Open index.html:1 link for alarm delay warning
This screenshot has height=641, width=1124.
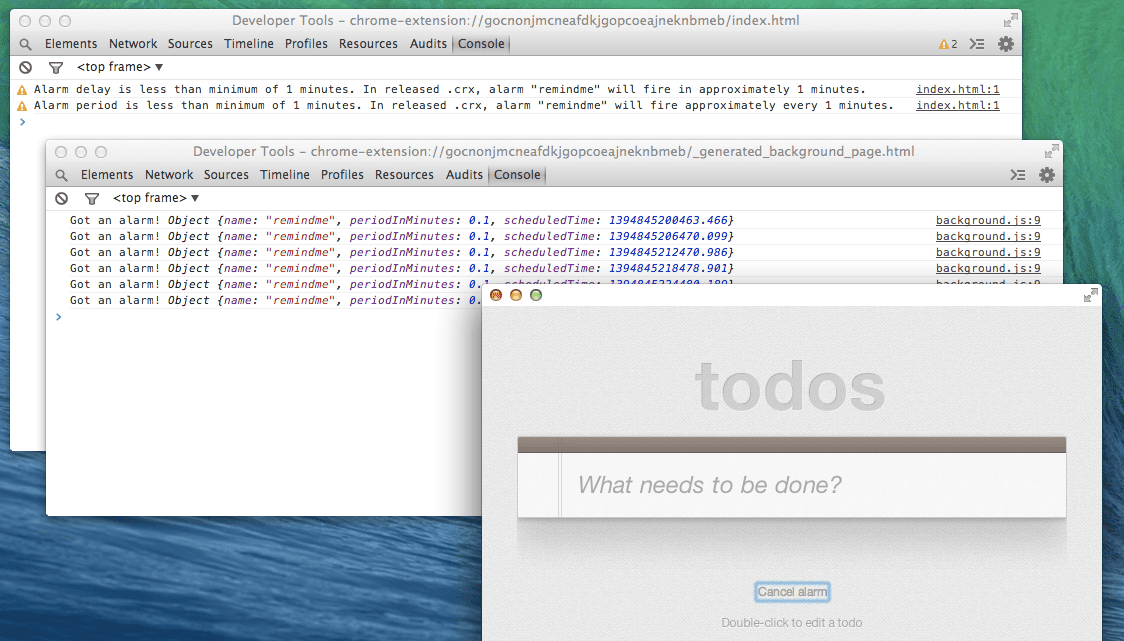[957, 90]
